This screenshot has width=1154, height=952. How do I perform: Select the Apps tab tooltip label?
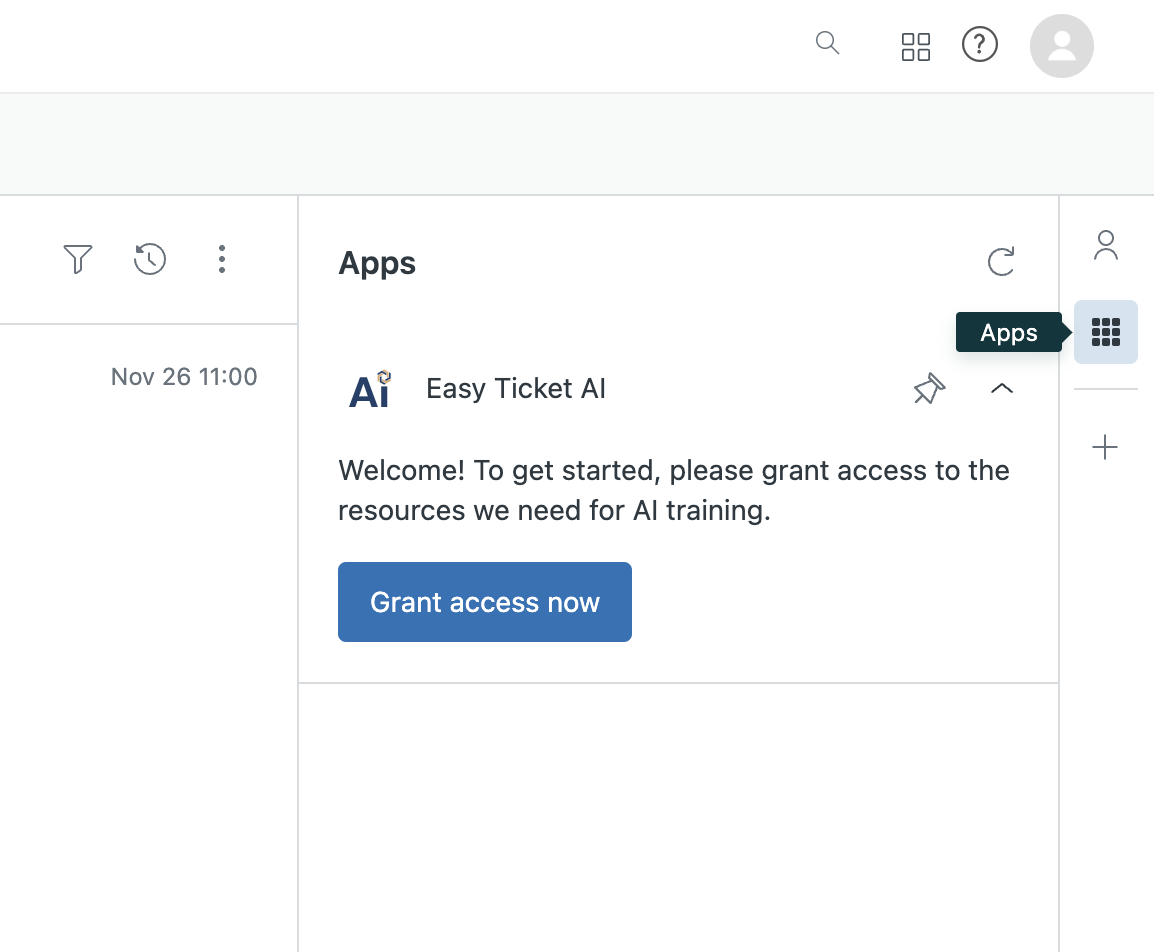click(x=1008, y=332)
